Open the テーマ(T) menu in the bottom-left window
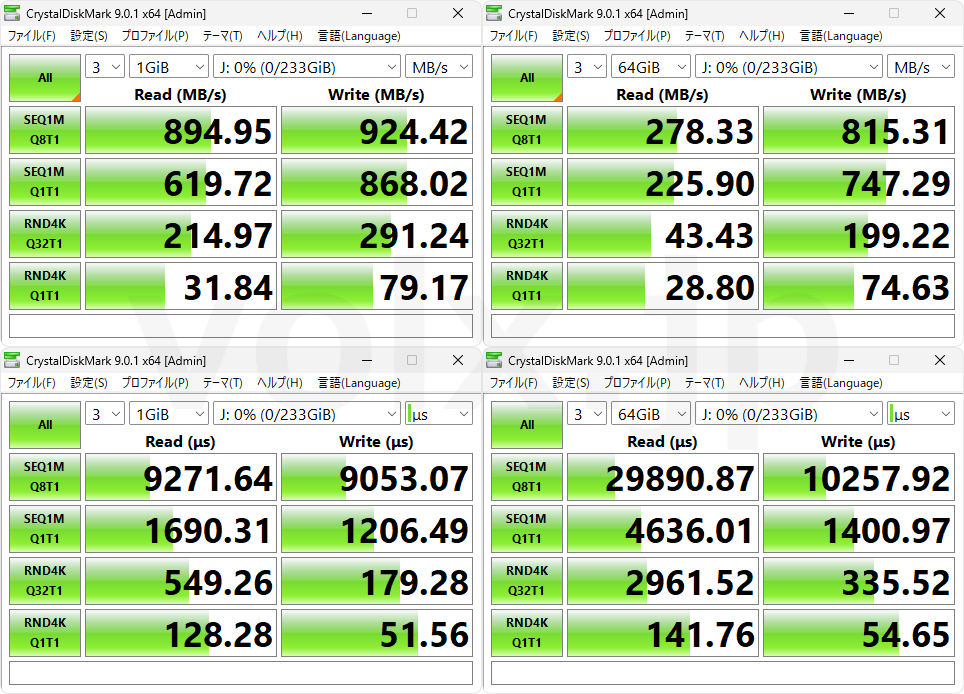Screen dimensions: 964x694 click(x=223, y=382)
